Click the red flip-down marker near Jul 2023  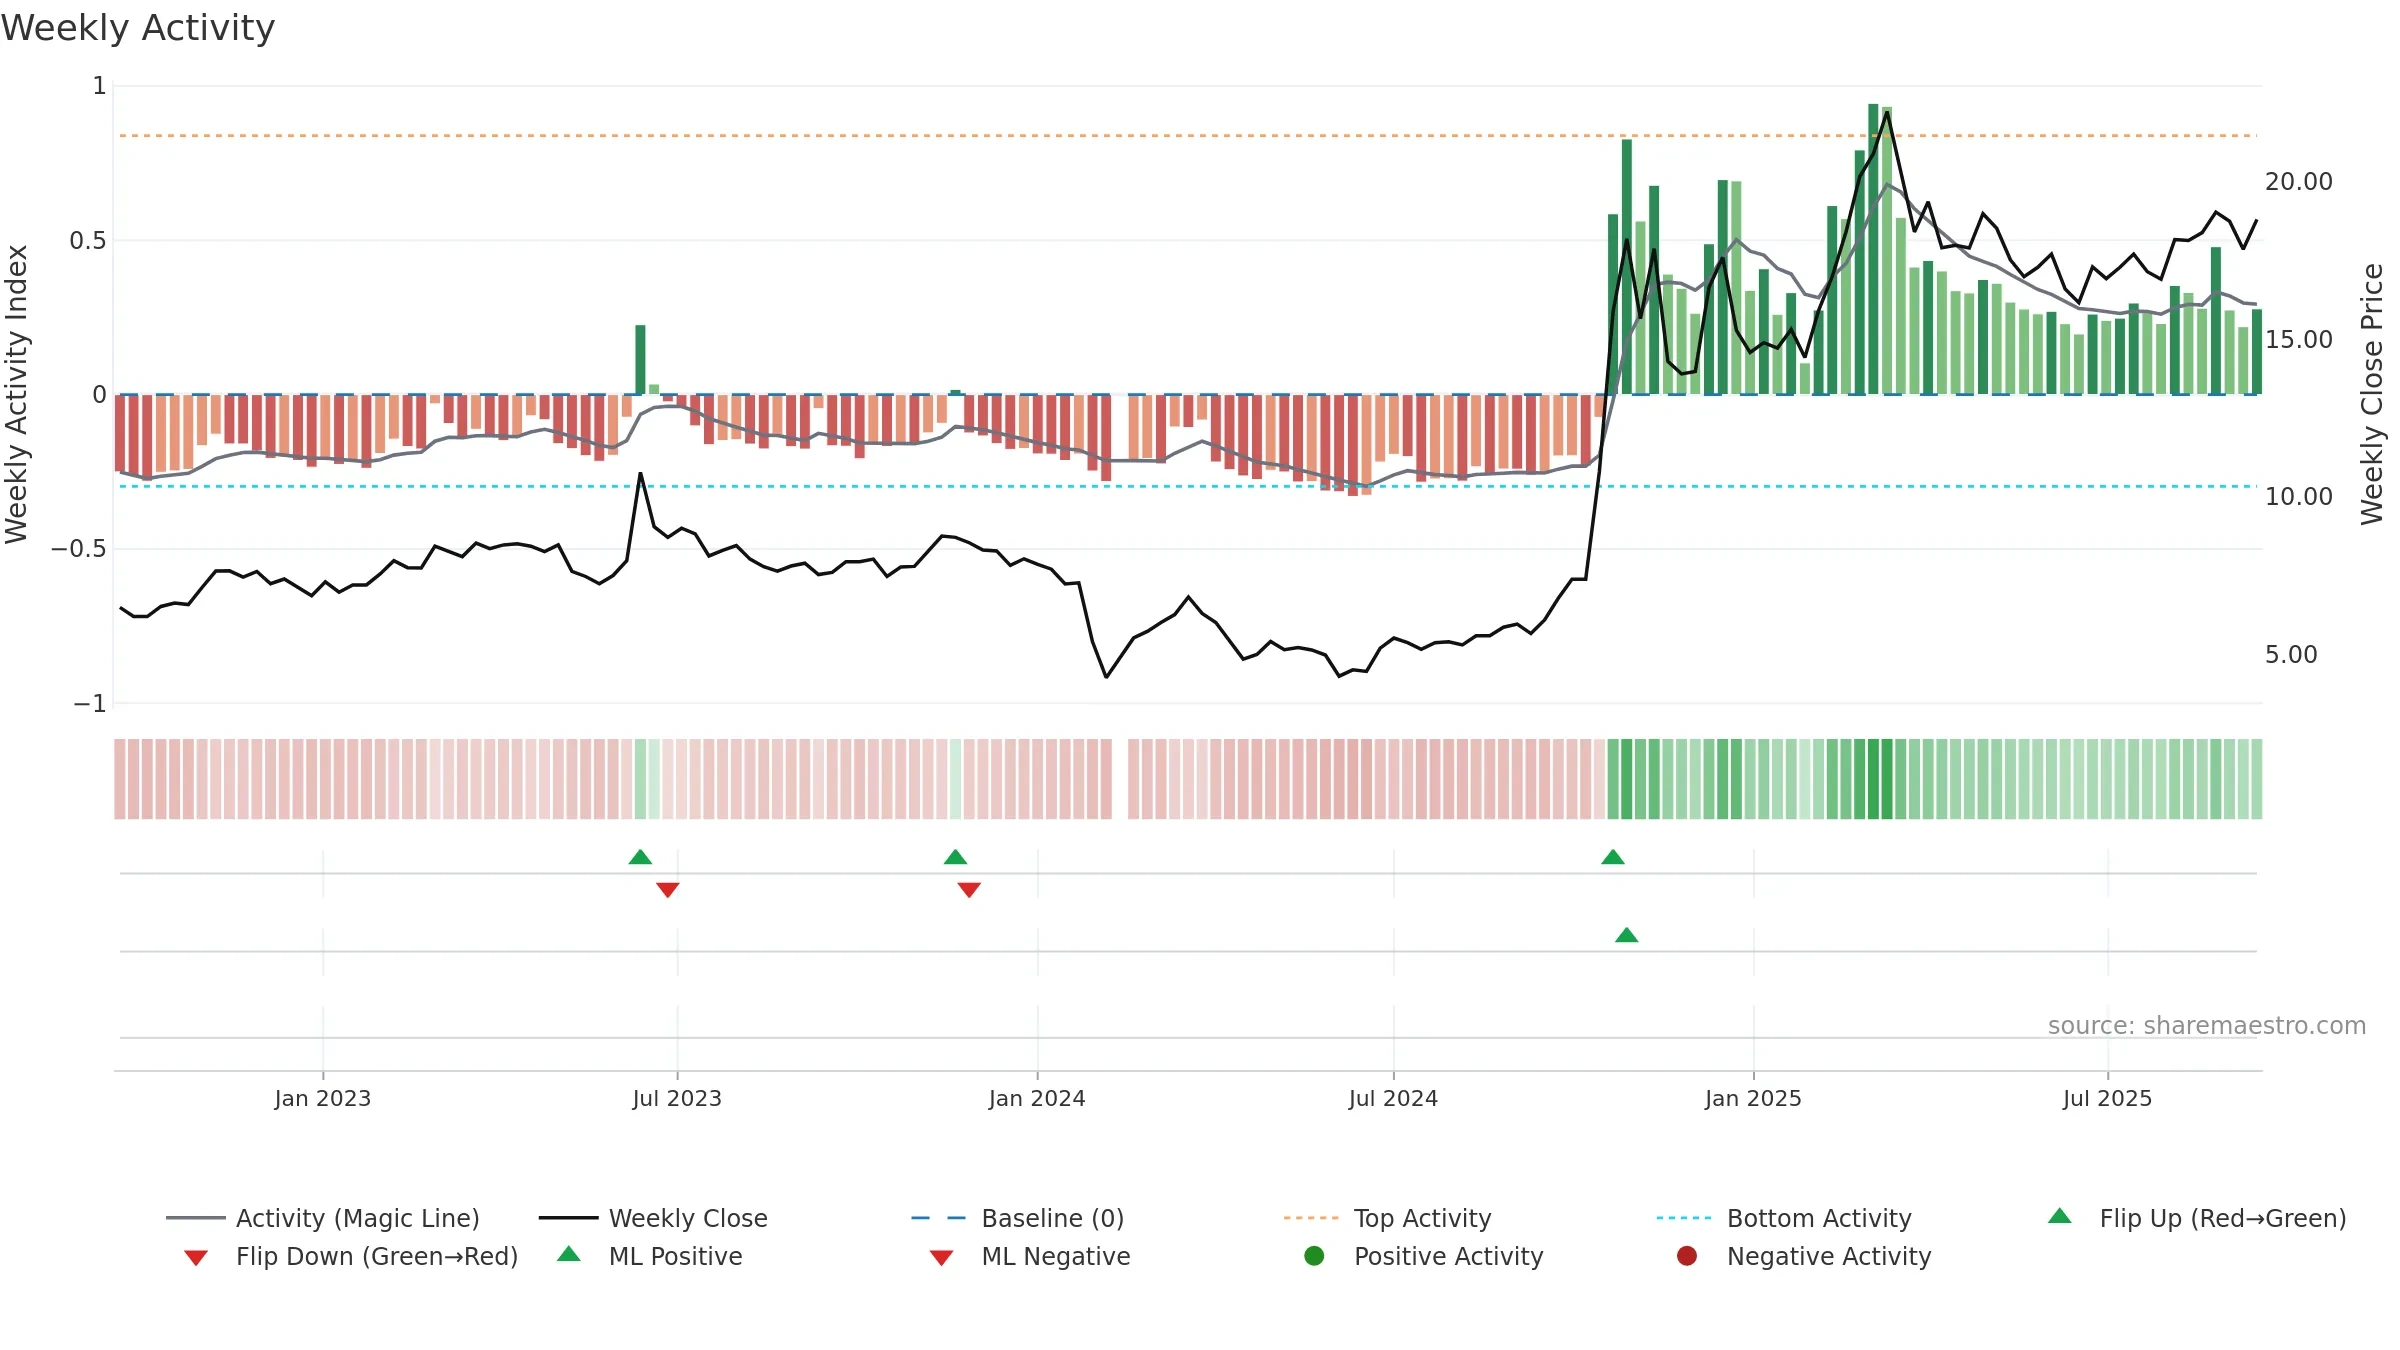tap(668, 890)
